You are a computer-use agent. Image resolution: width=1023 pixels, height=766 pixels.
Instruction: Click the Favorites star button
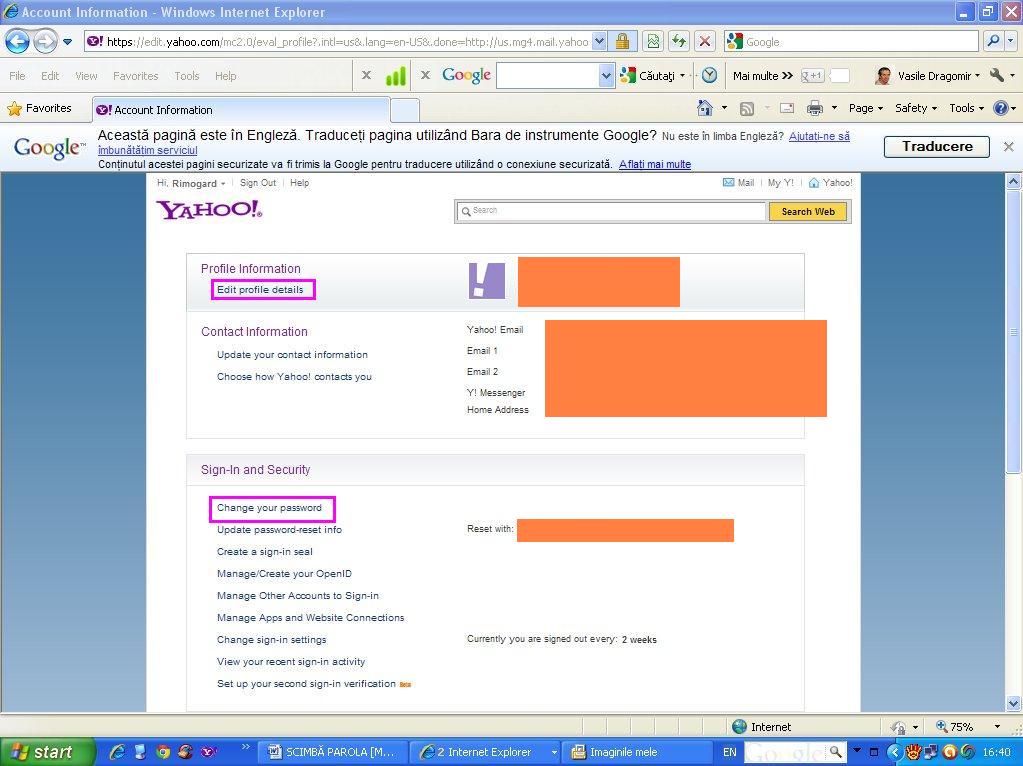39,108
